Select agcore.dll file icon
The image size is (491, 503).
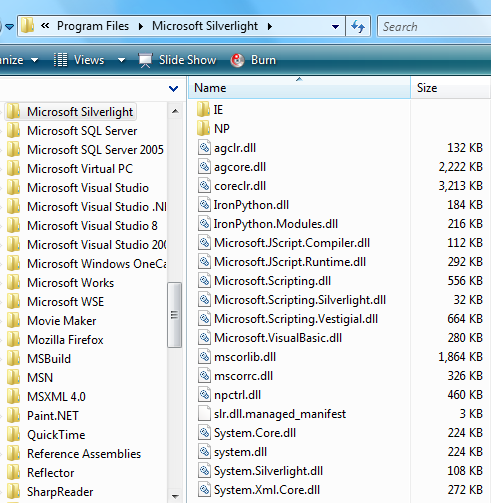204,167
